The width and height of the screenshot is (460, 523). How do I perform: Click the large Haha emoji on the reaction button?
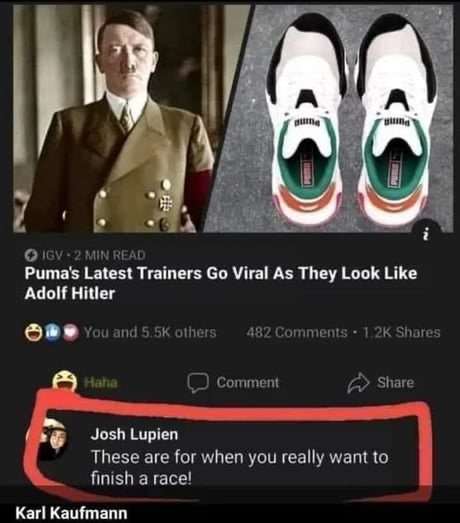65,381
